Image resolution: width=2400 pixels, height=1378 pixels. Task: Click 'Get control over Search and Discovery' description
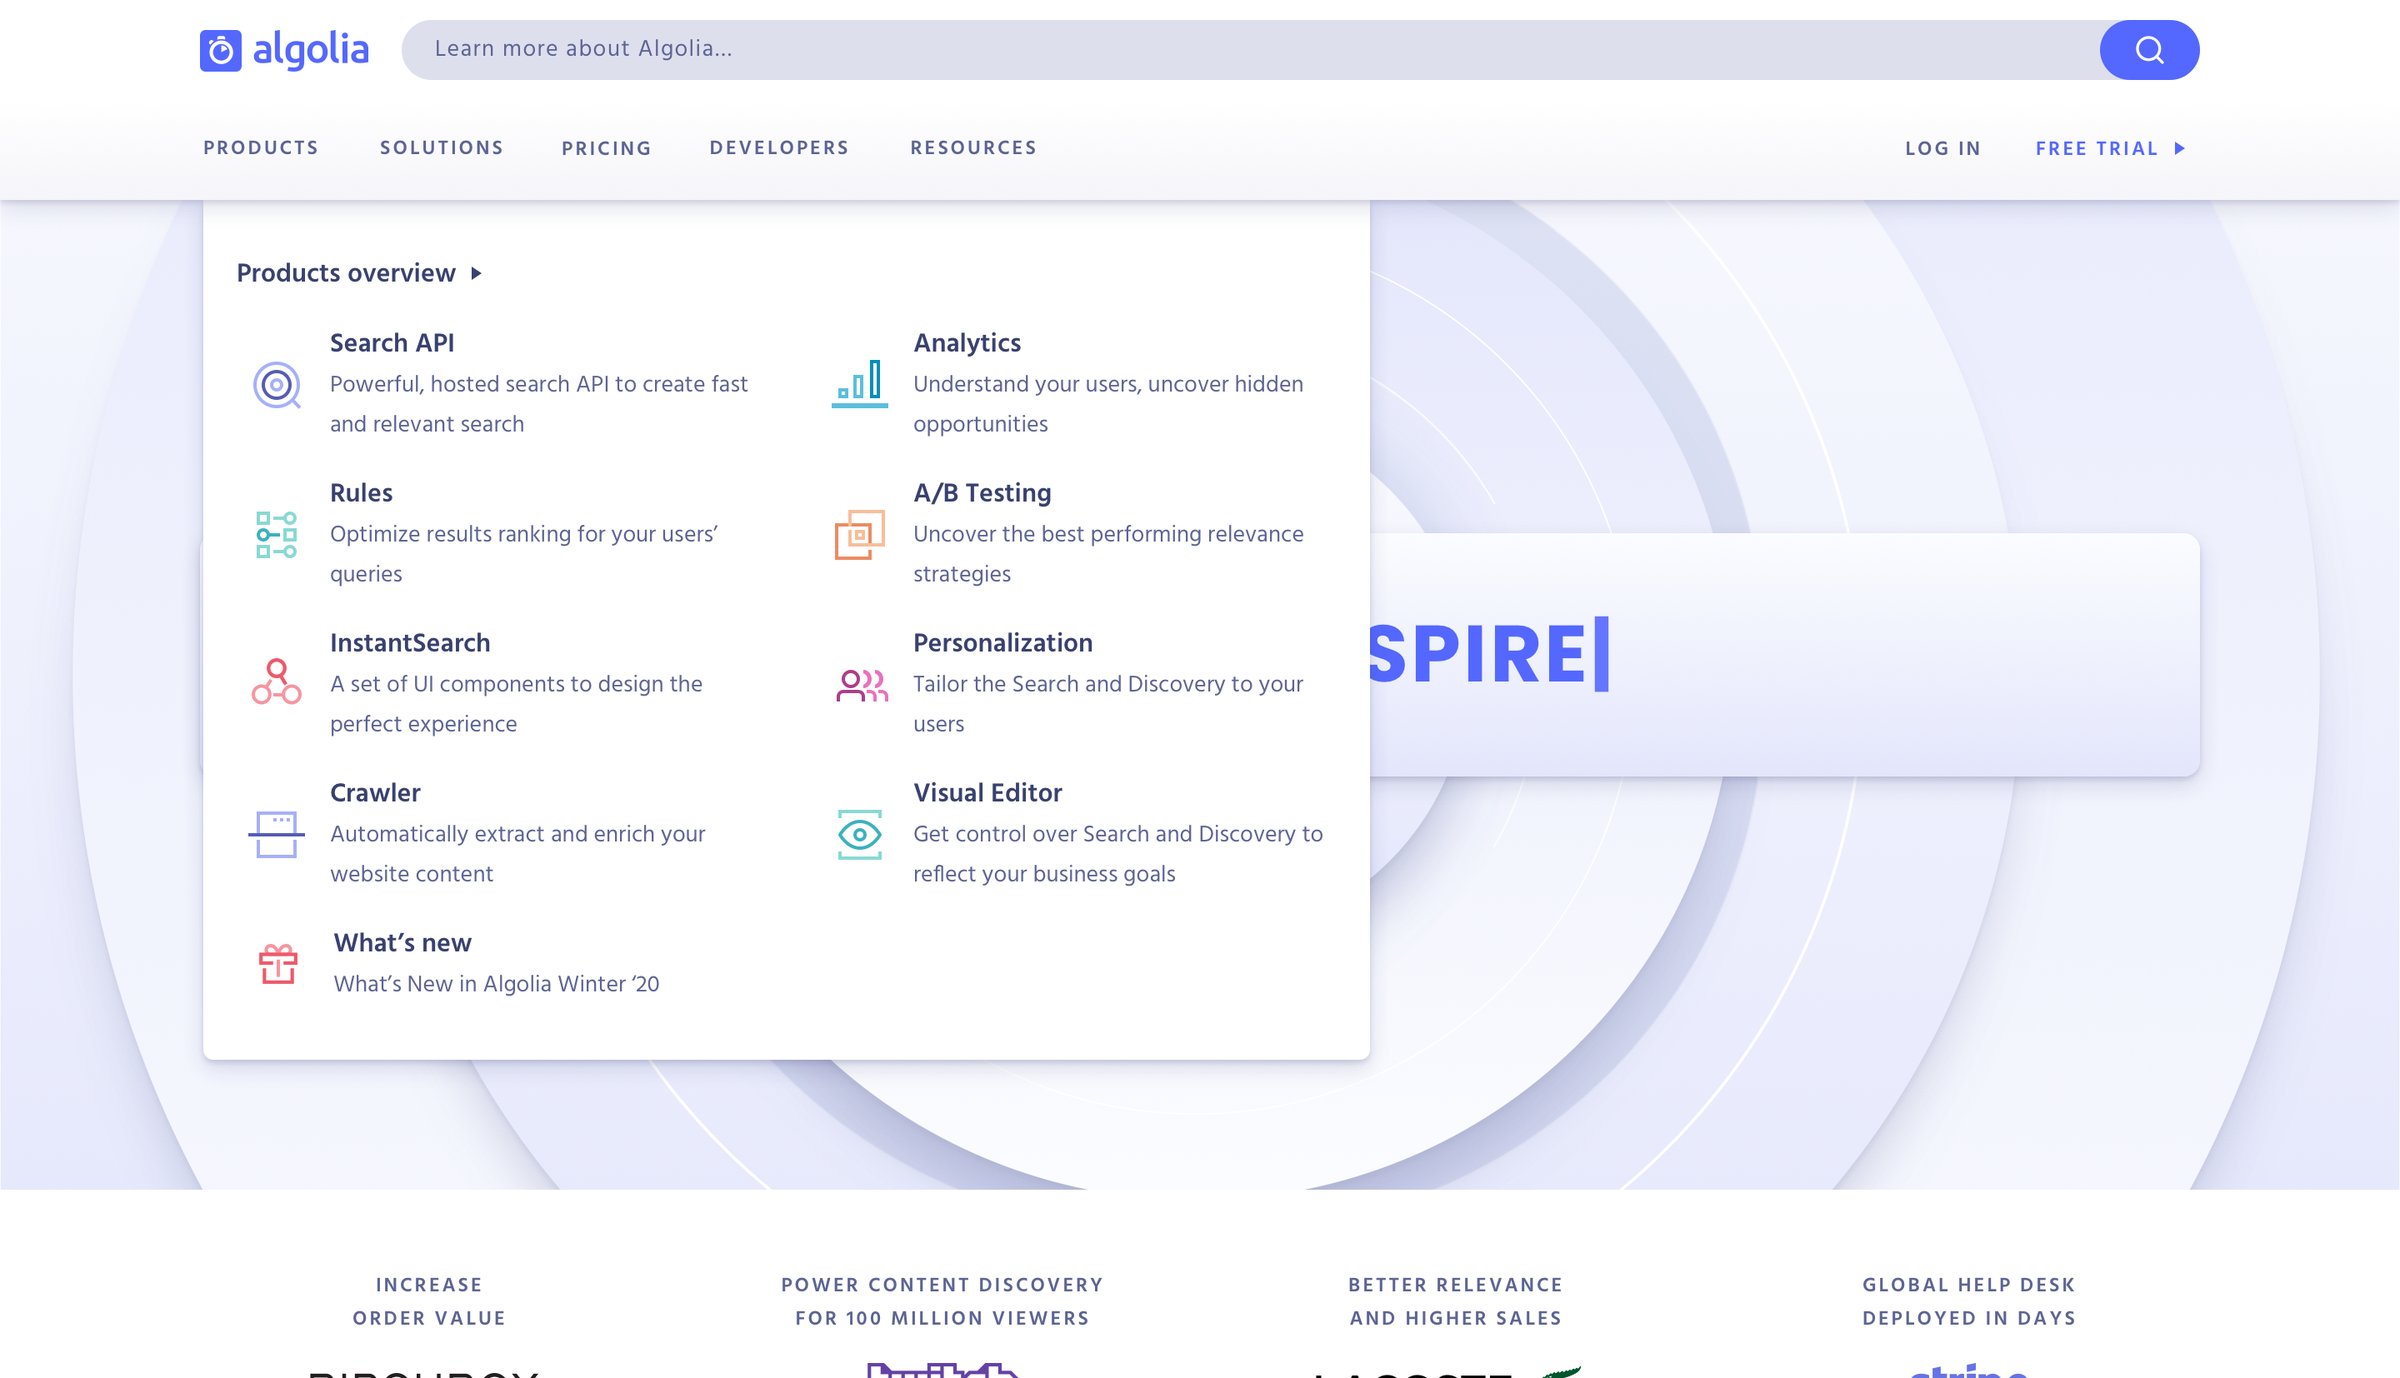1118,854
